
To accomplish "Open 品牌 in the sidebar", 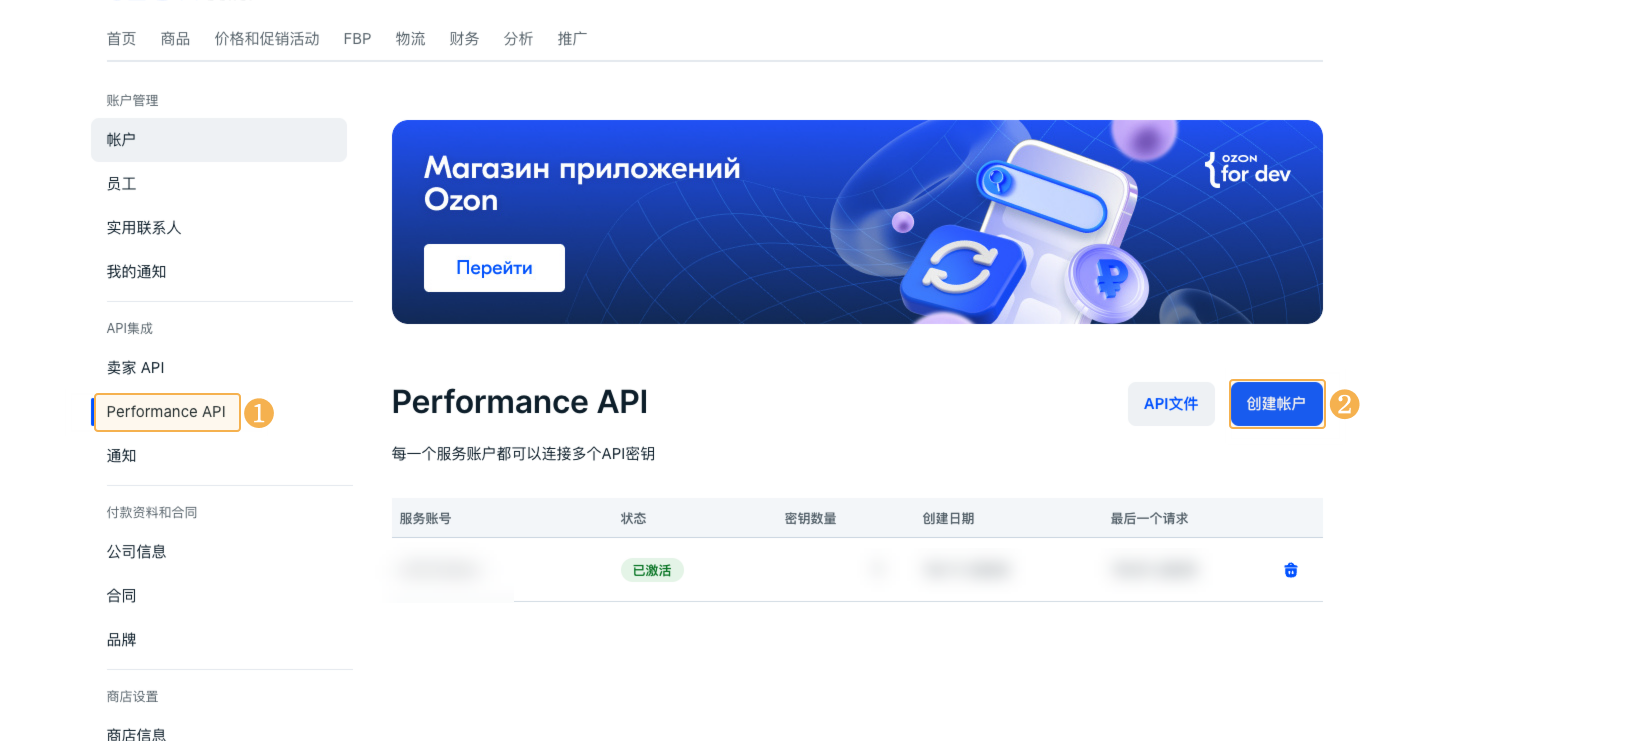I will (x=121, y=640).
